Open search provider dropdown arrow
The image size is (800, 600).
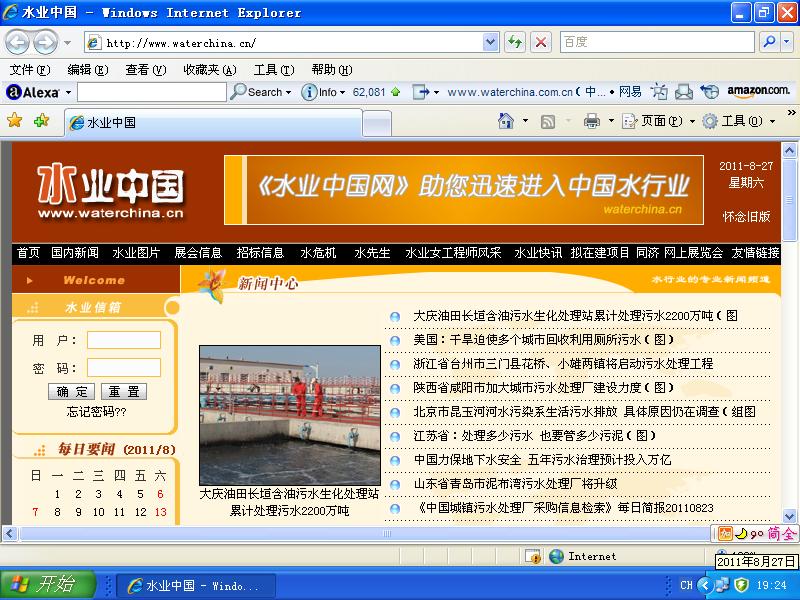pos(787,42)
